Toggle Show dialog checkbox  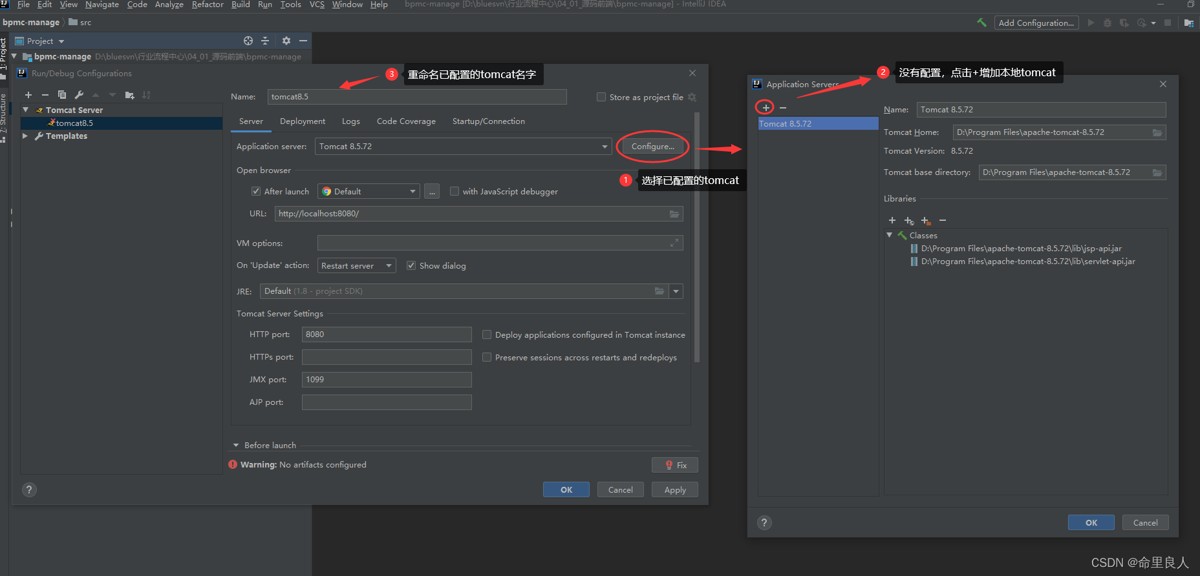[x=412, y=266]
